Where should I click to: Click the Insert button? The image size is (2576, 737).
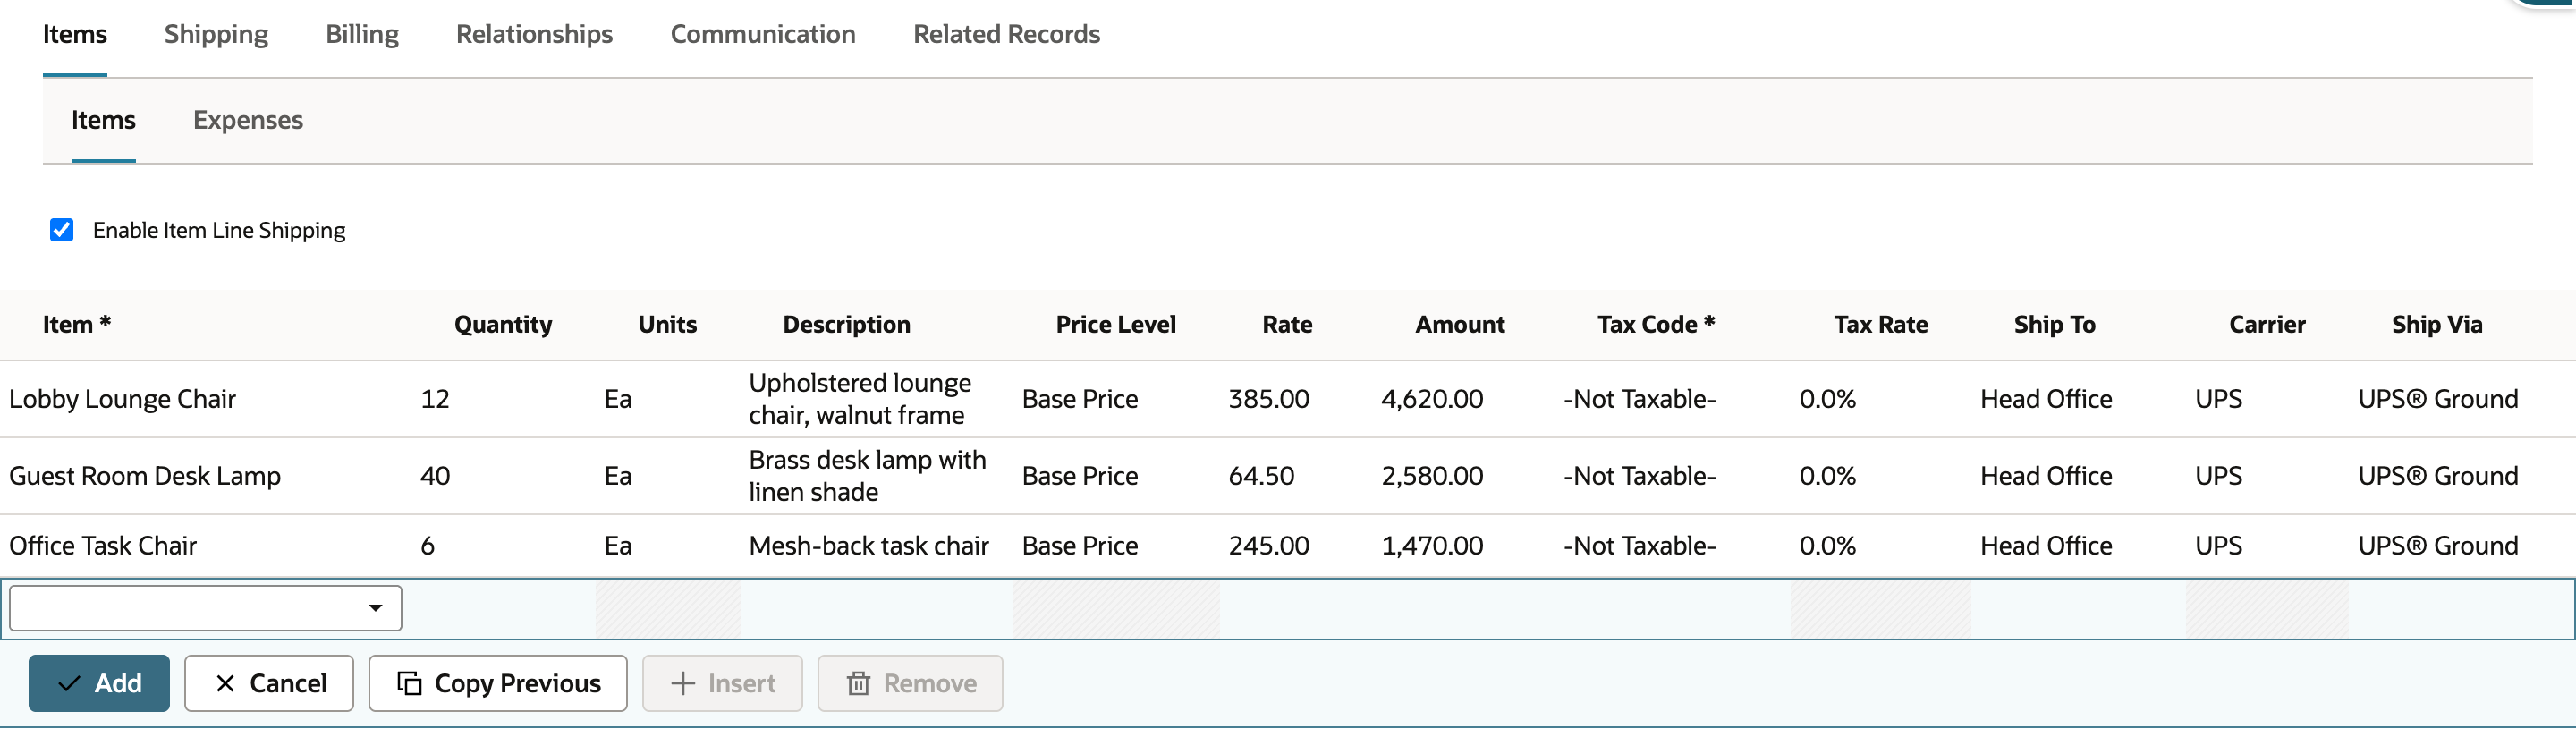pyautogui.click(x=722, y=683)
